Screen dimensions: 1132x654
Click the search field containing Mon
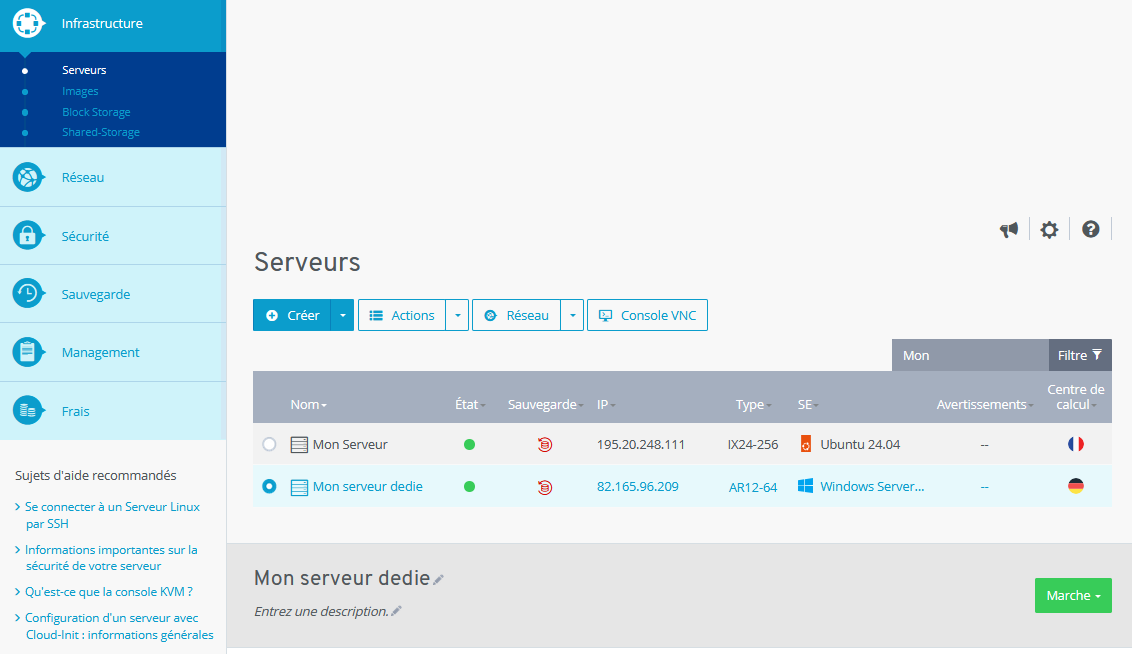click(x=969, y=355)
